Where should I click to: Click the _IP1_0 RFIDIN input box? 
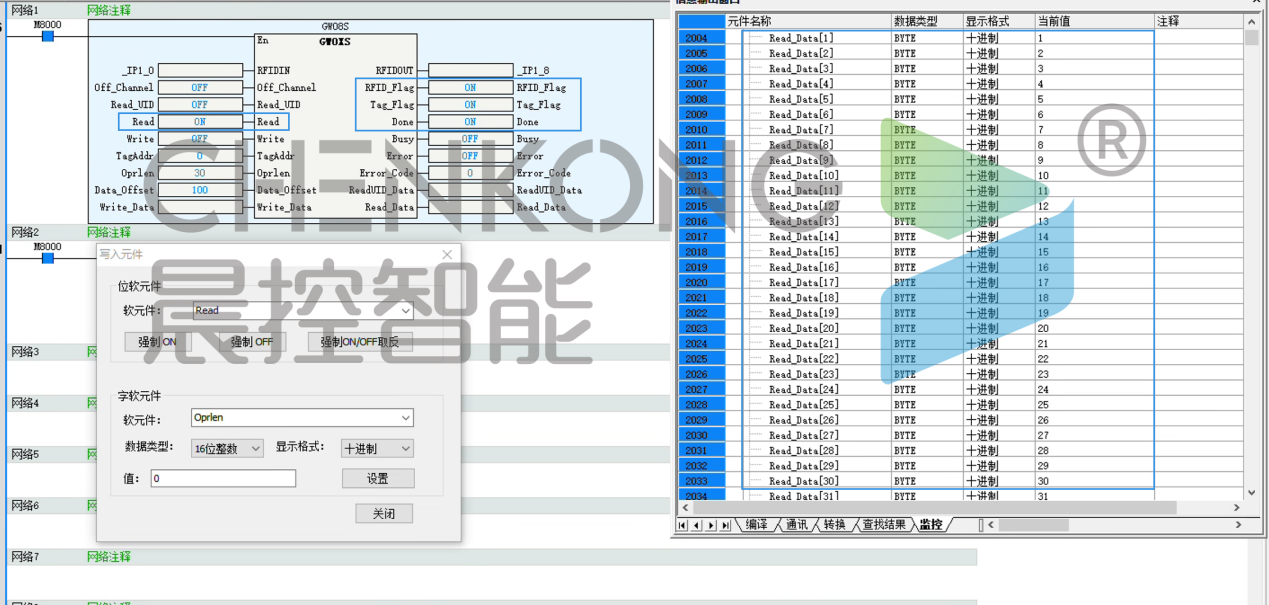[200, 71]
